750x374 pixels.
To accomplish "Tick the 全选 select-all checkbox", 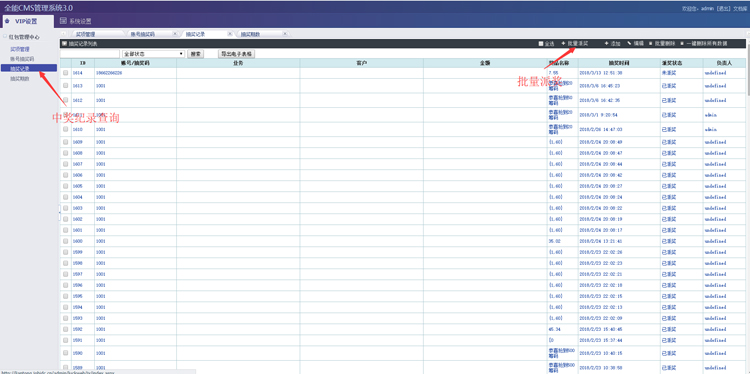I will tap(541, 44).
